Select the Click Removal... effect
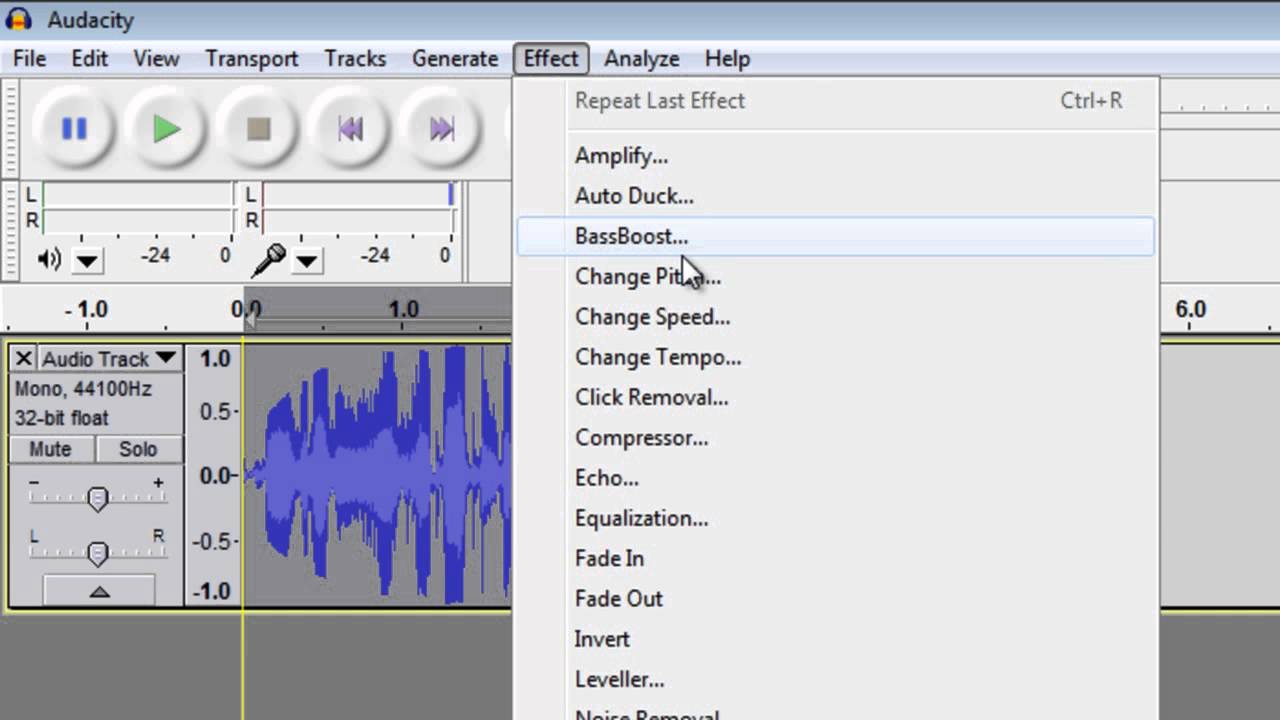1280x720 pixels. tap(836, 397)
